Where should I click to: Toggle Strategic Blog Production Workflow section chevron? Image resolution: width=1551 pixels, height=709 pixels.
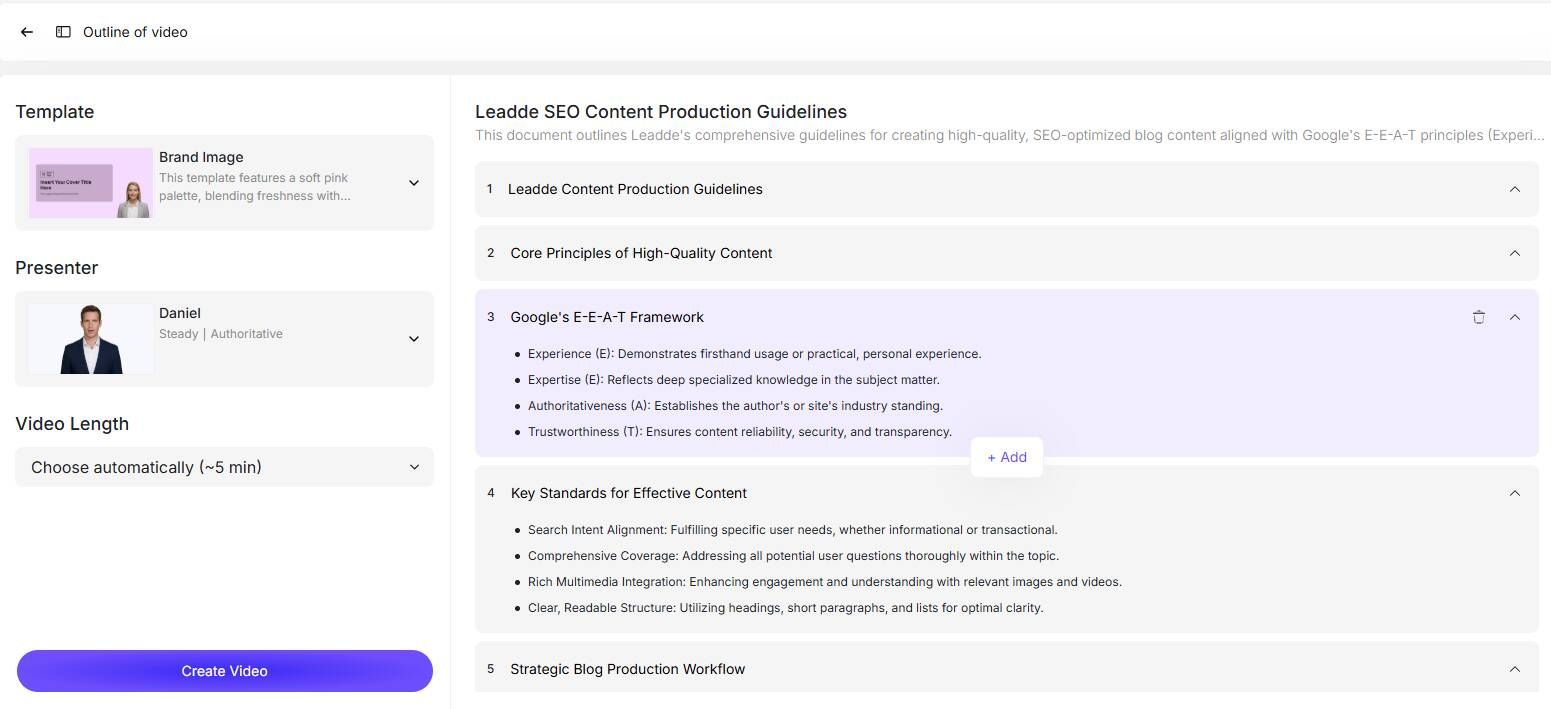click(1515, 669)
